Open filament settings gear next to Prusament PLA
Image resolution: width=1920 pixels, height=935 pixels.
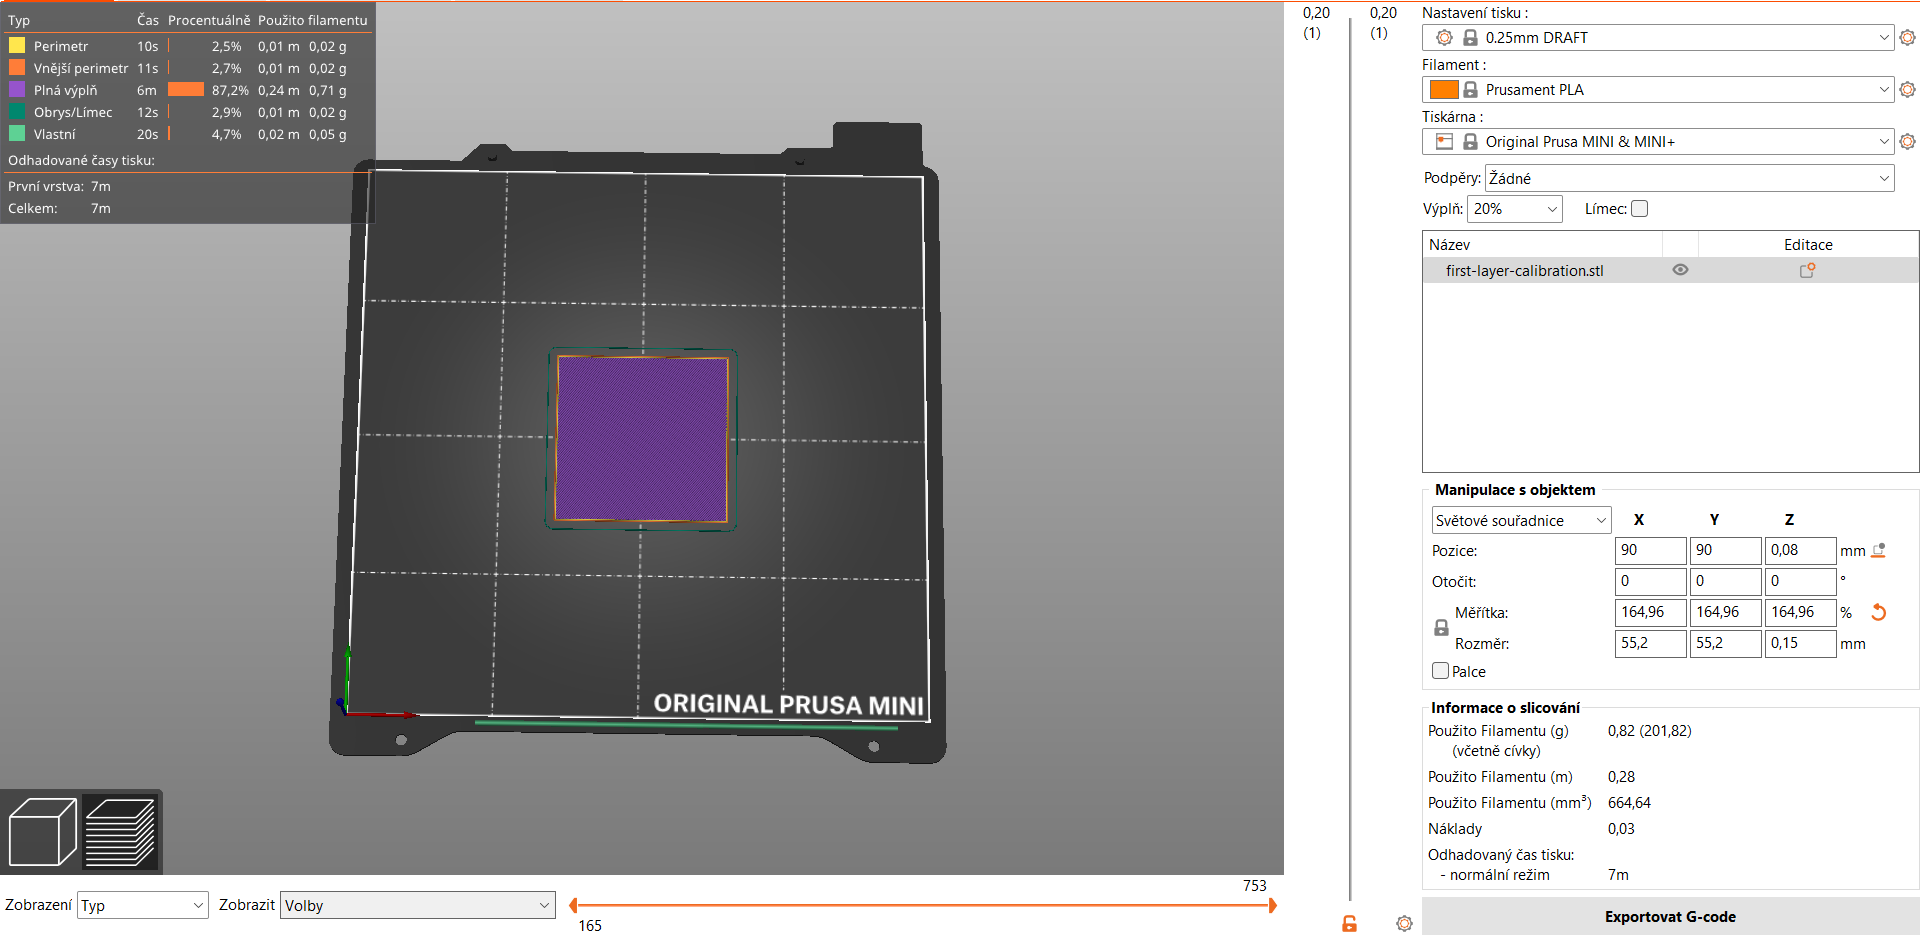pos(1907,89)
